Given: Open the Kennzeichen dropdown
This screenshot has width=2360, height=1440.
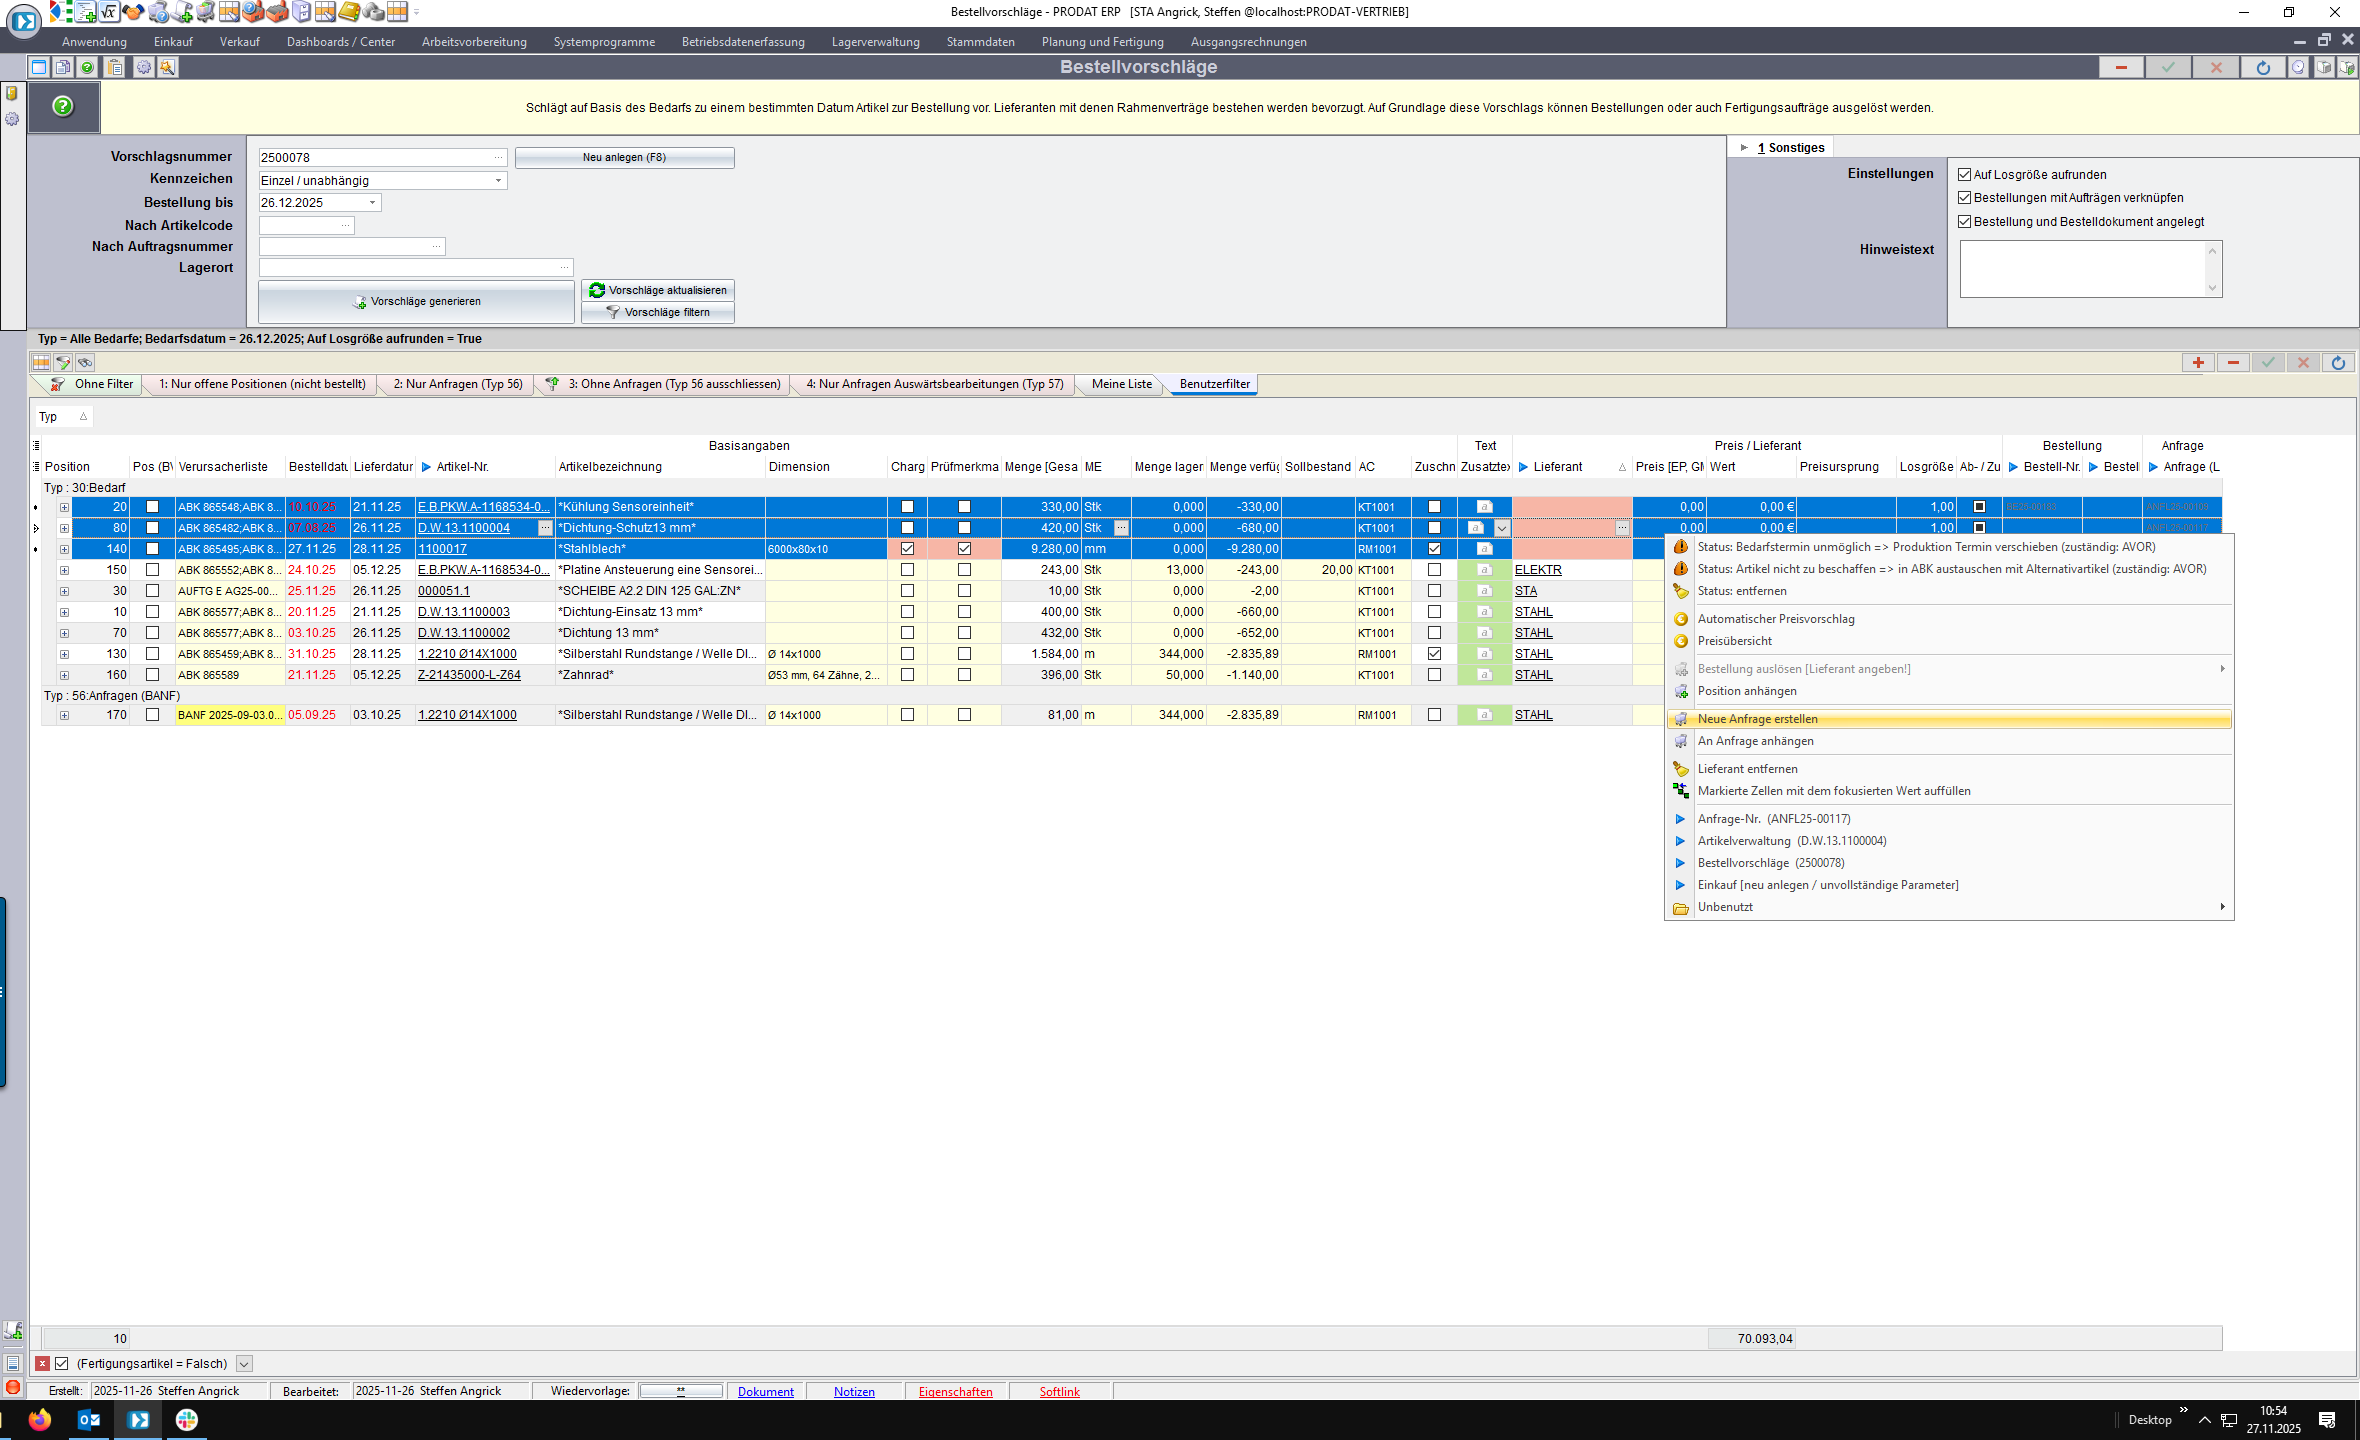Looking at the screenshot, I should 498,181.
